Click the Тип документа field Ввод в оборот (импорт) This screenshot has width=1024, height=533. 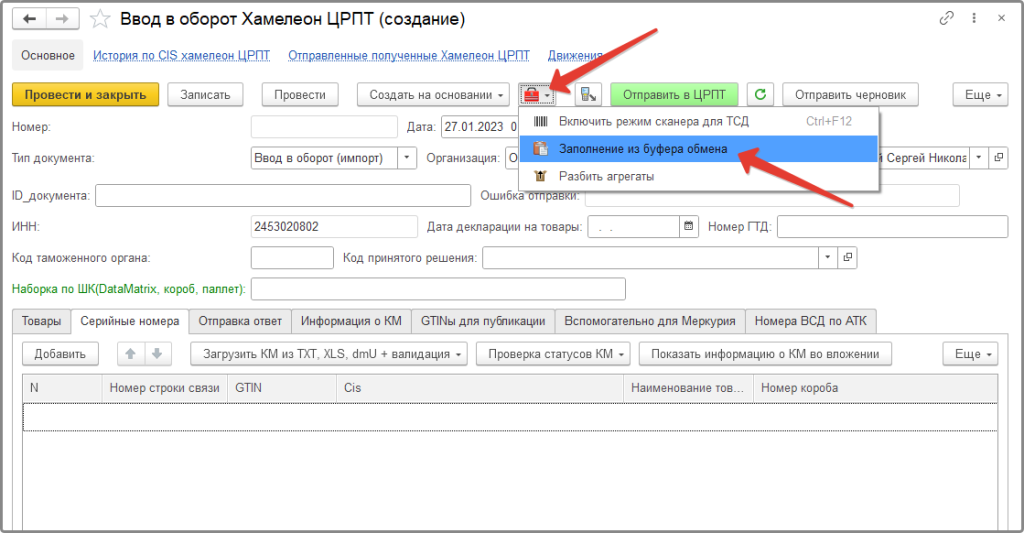[325, 157]
